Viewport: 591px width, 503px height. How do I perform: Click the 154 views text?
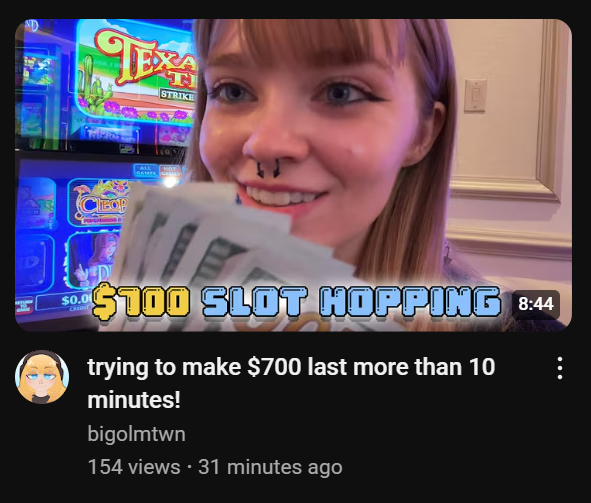(134, 467)
